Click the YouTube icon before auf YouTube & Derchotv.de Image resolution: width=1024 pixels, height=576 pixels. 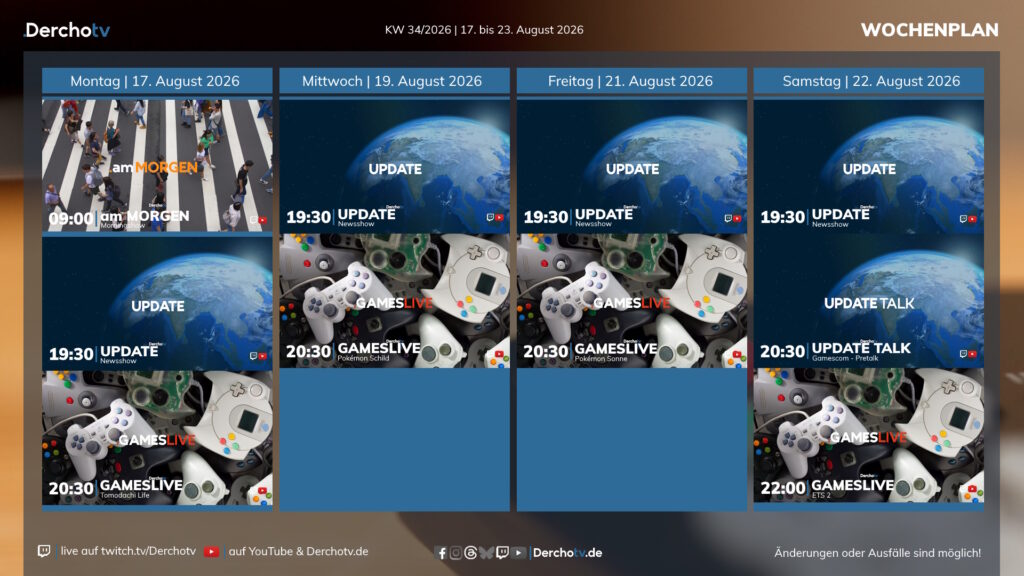211,552
